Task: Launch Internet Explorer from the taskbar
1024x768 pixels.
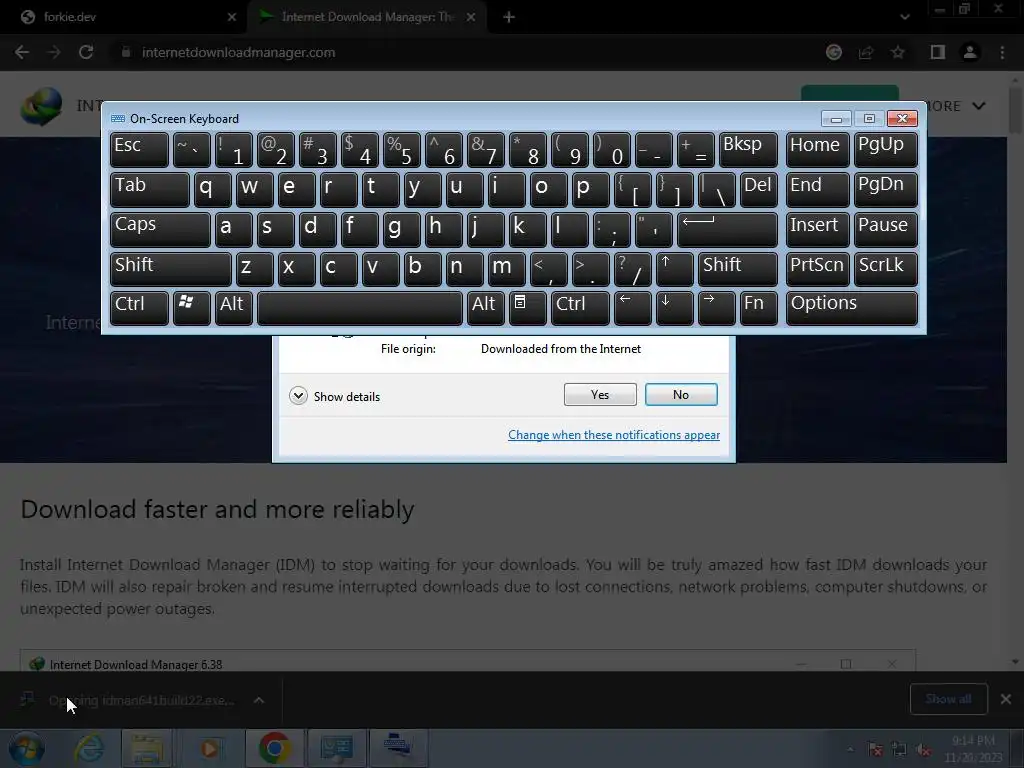Action: click(89, 748)
